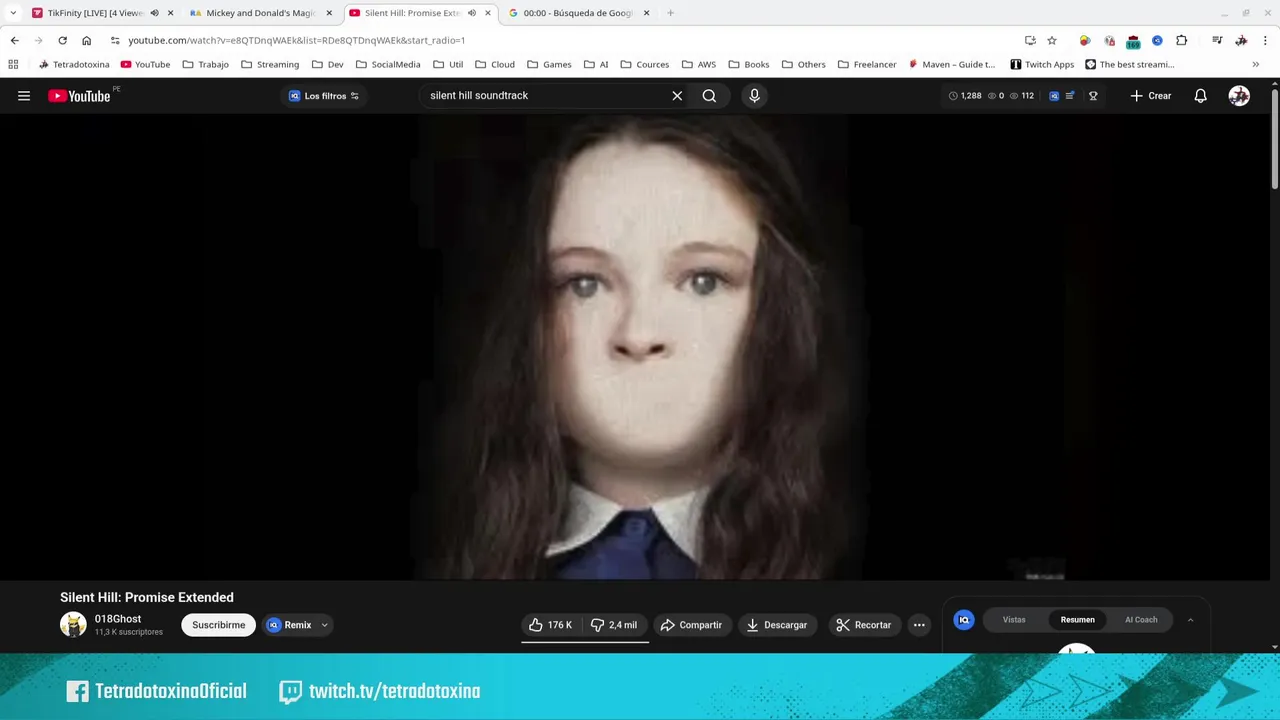Viewport: 1280px width, 720px height.
Task: Open YouTube notifications bell
Action: point(1200,96)
